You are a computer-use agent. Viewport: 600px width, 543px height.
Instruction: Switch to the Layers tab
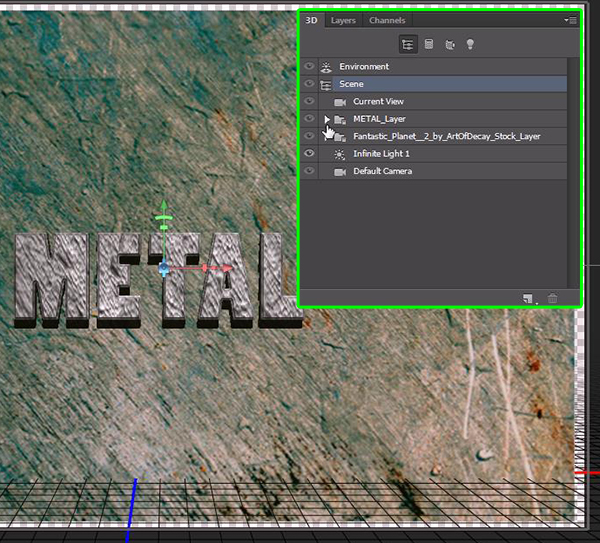(x=343, y=20)
